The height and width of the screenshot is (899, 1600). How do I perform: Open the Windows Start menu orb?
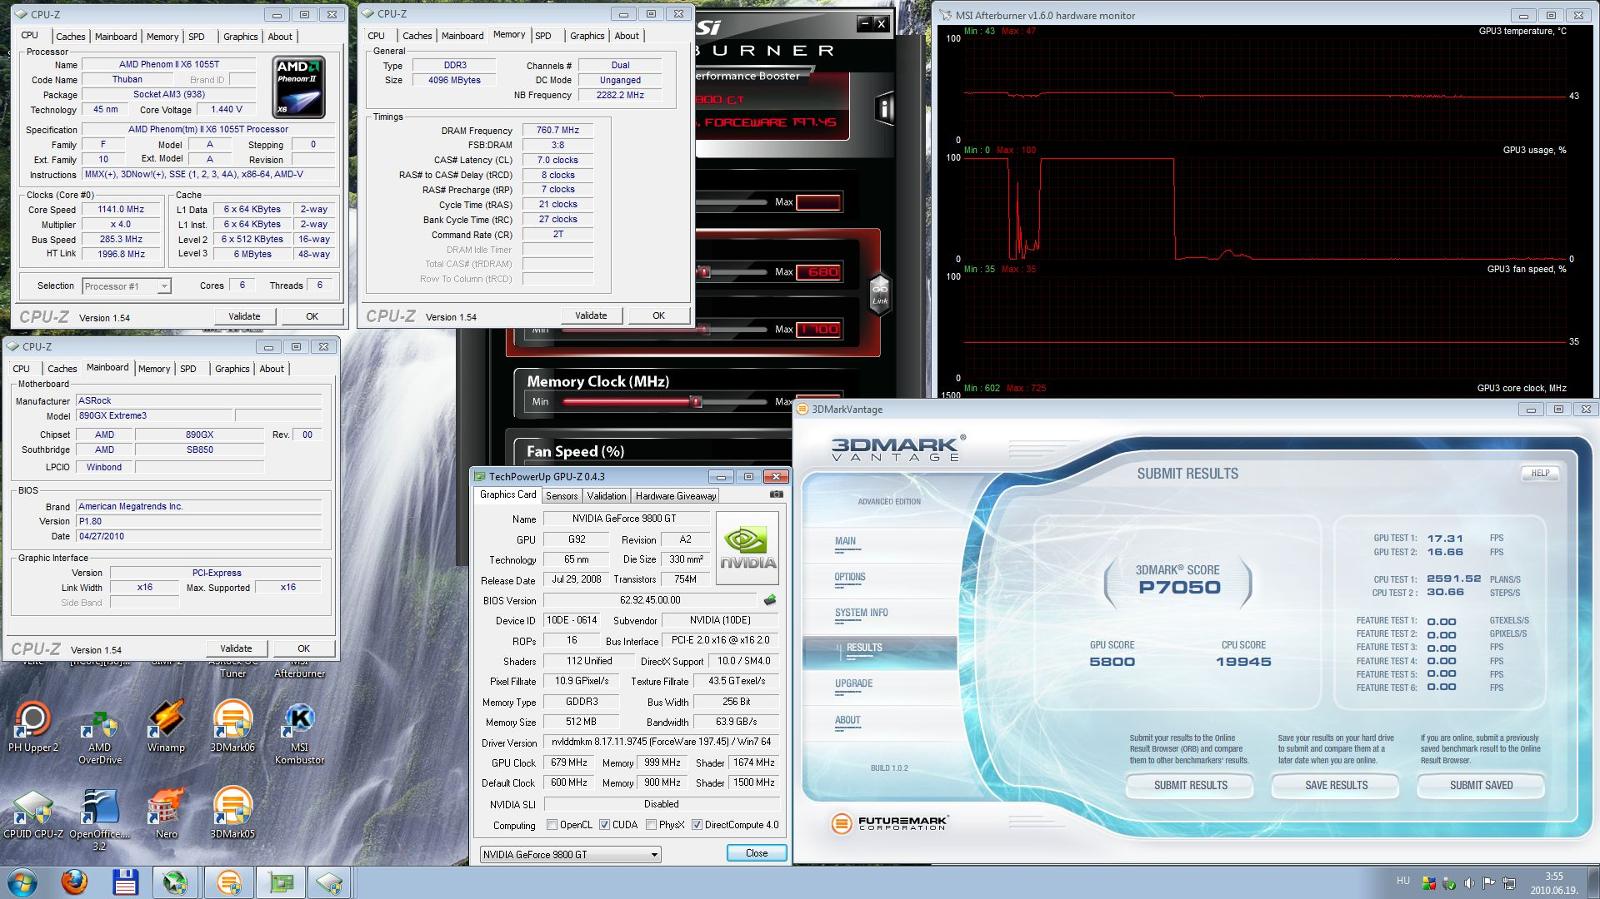click(x=22, y=882)
